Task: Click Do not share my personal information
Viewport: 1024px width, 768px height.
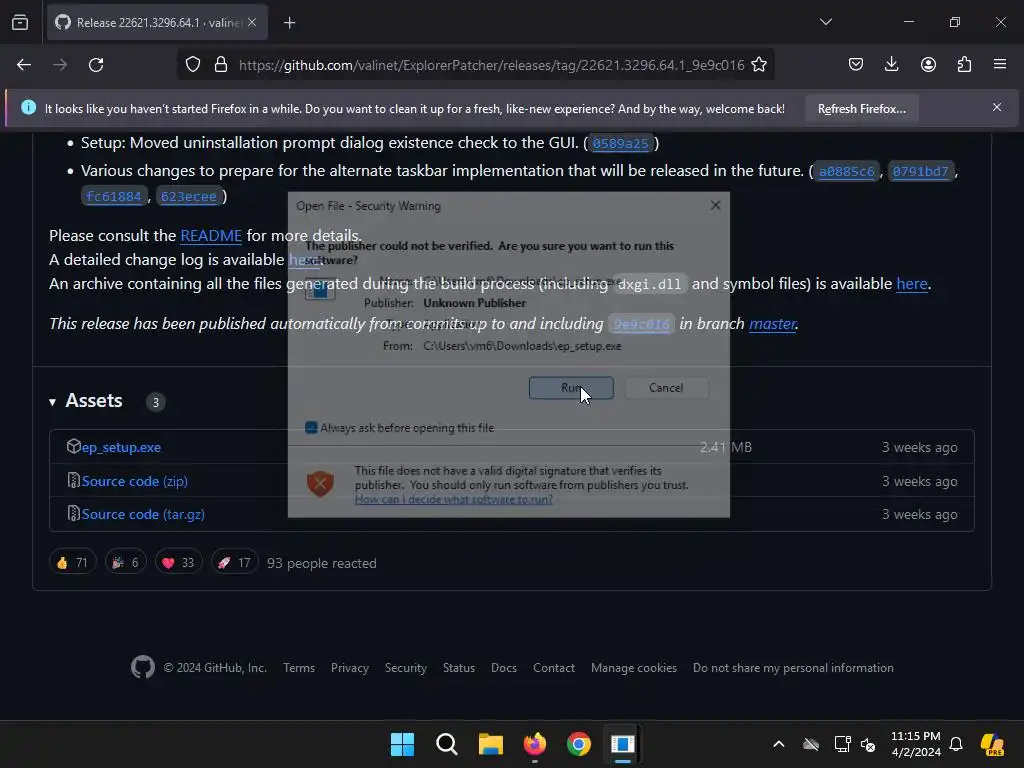Action: pyautogui.click(x=793, y=668)
